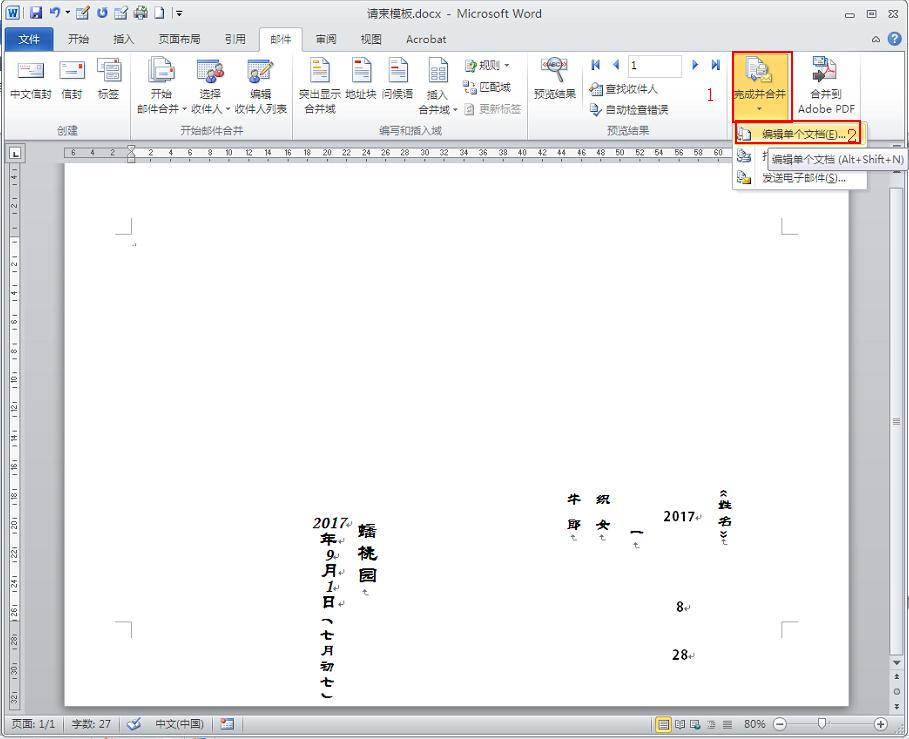Click the 标签 labels icon

click(108, 79)
